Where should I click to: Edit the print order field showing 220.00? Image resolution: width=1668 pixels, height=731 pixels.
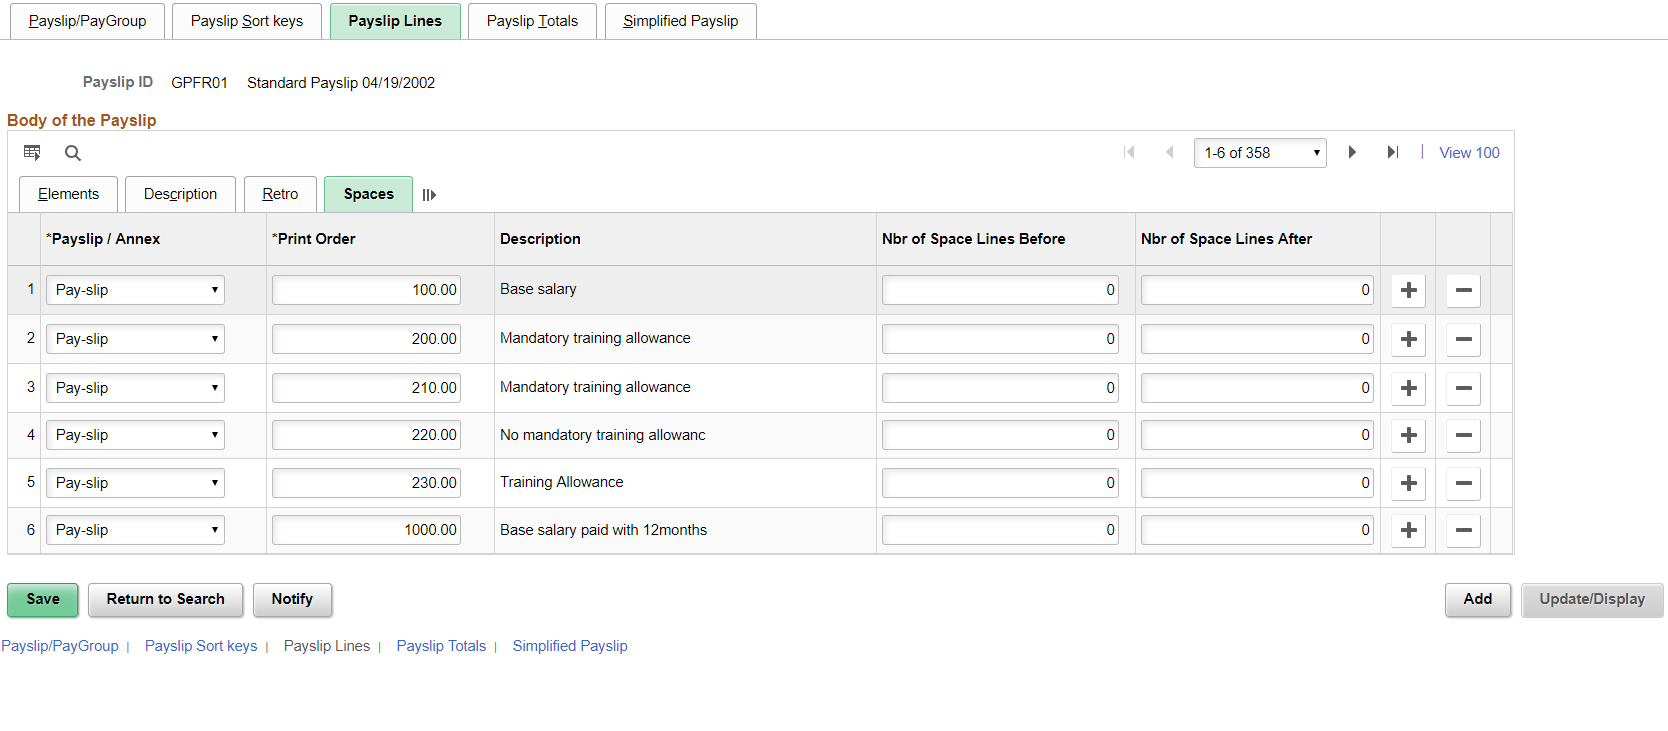366,435
